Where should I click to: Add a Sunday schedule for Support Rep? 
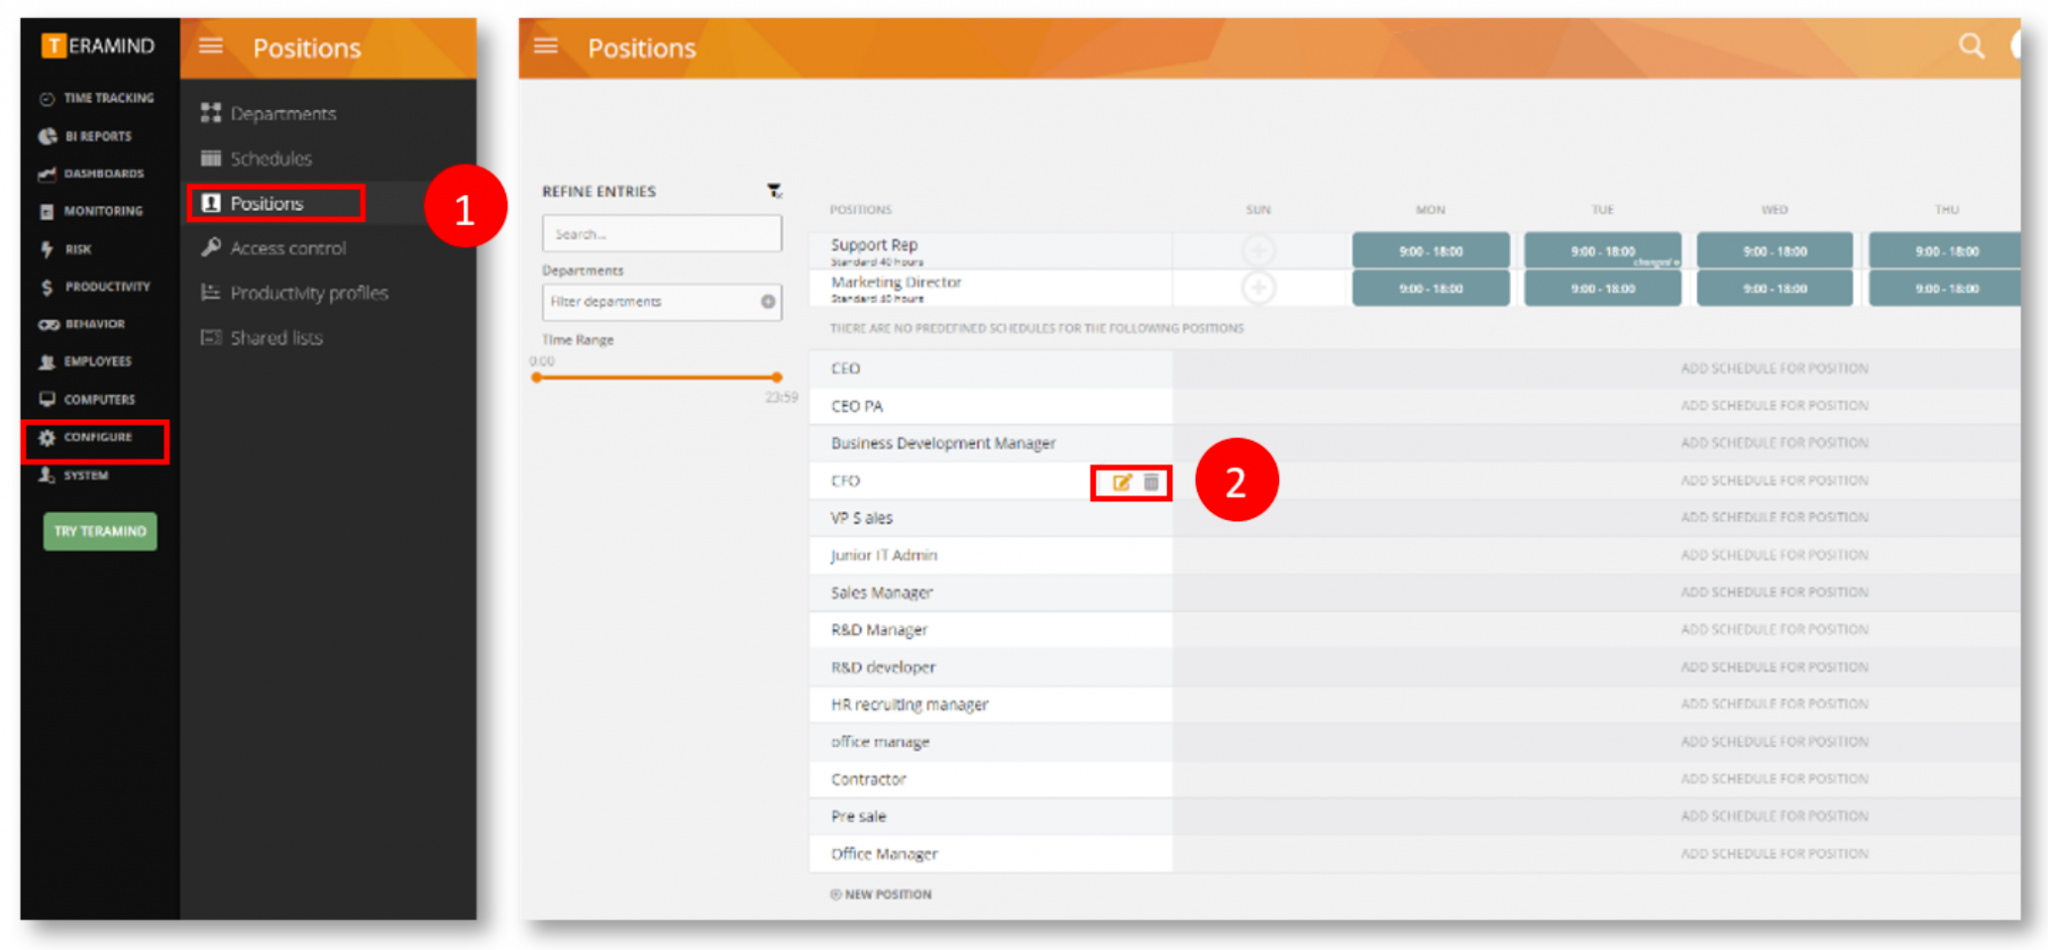1257,250
